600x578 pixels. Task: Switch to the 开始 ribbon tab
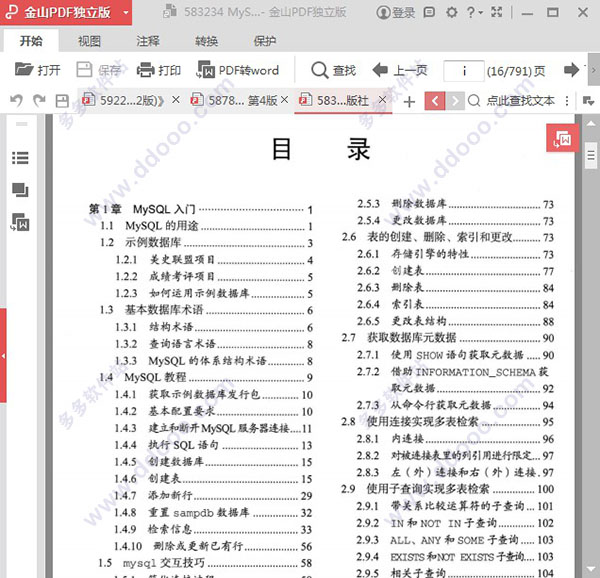pos(31,41)
